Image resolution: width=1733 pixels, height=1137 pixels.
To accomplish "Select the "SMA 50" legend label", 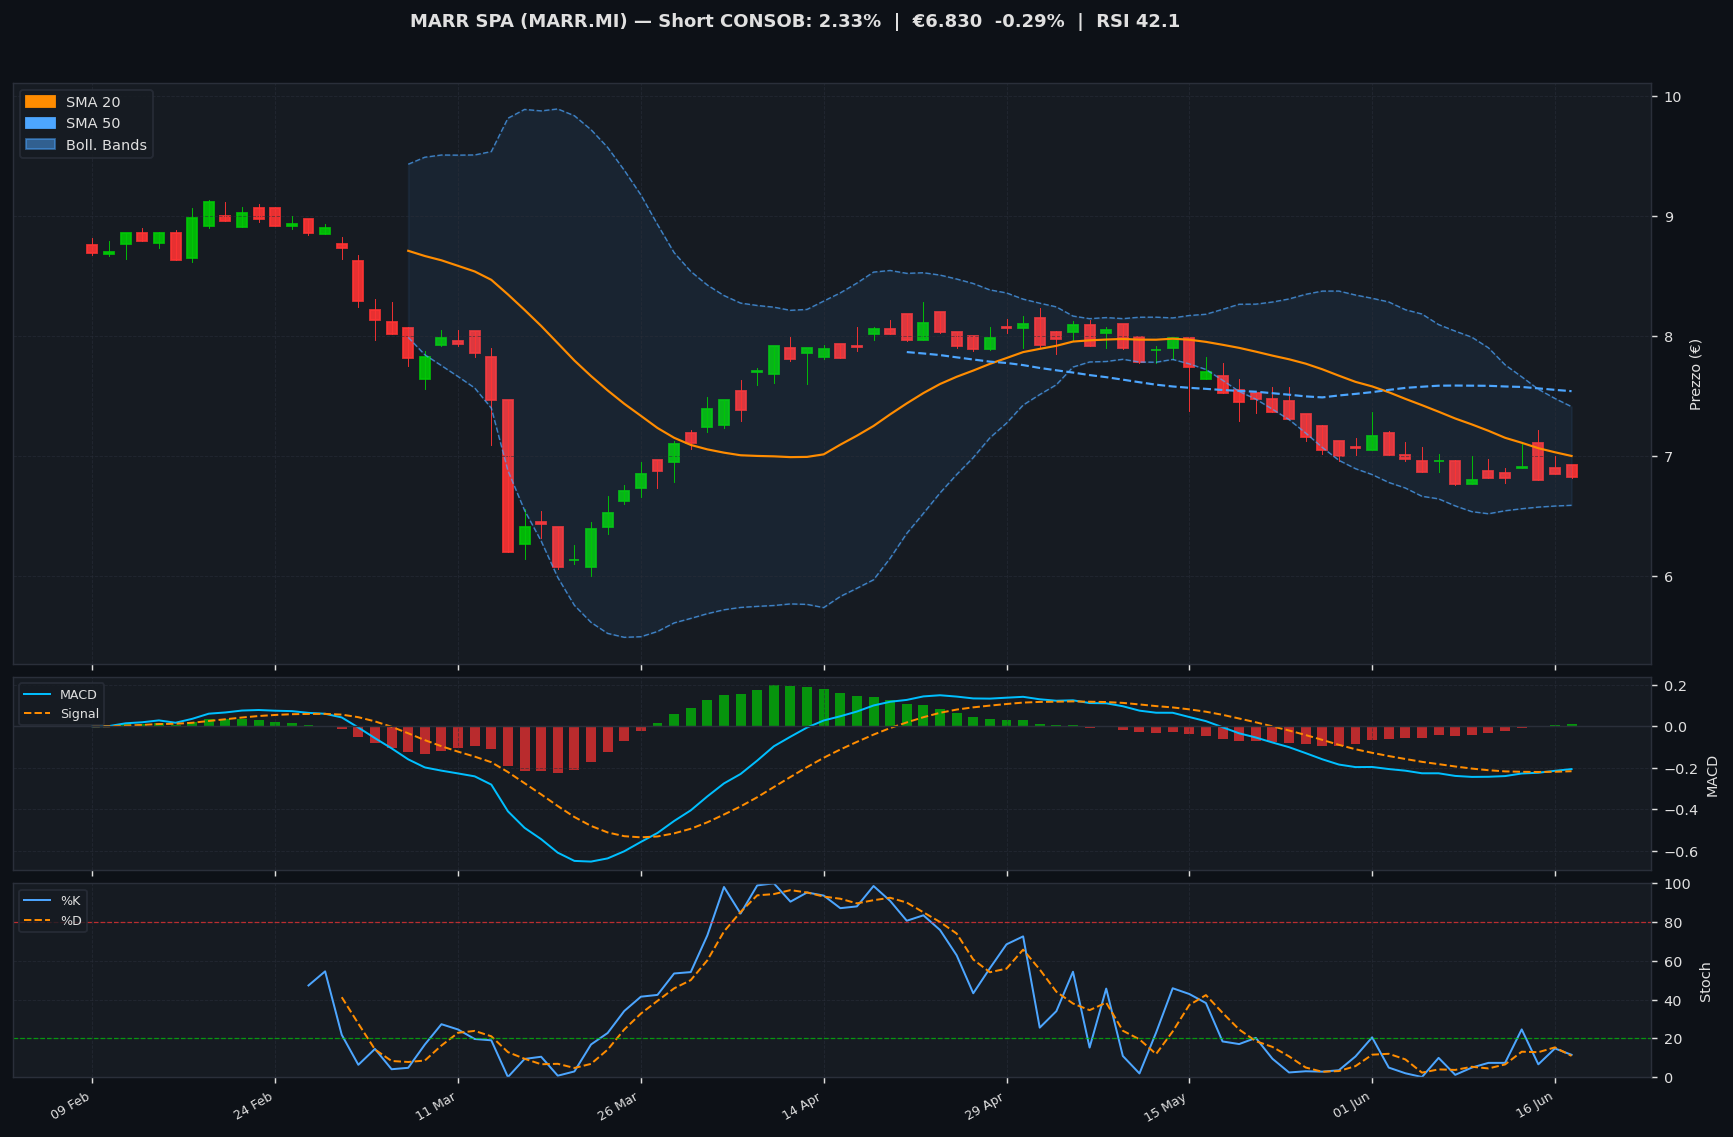I will tap(93, 124).
